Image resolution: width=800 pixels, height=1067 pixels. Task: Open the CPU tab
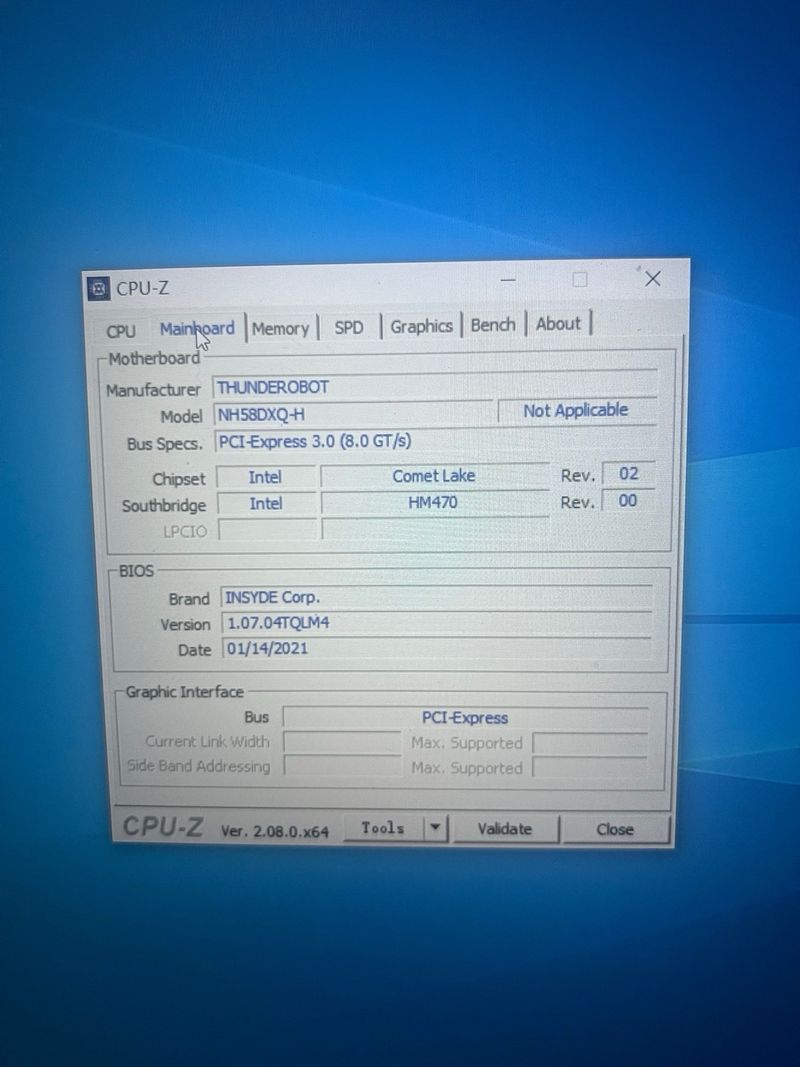point(121,331)
